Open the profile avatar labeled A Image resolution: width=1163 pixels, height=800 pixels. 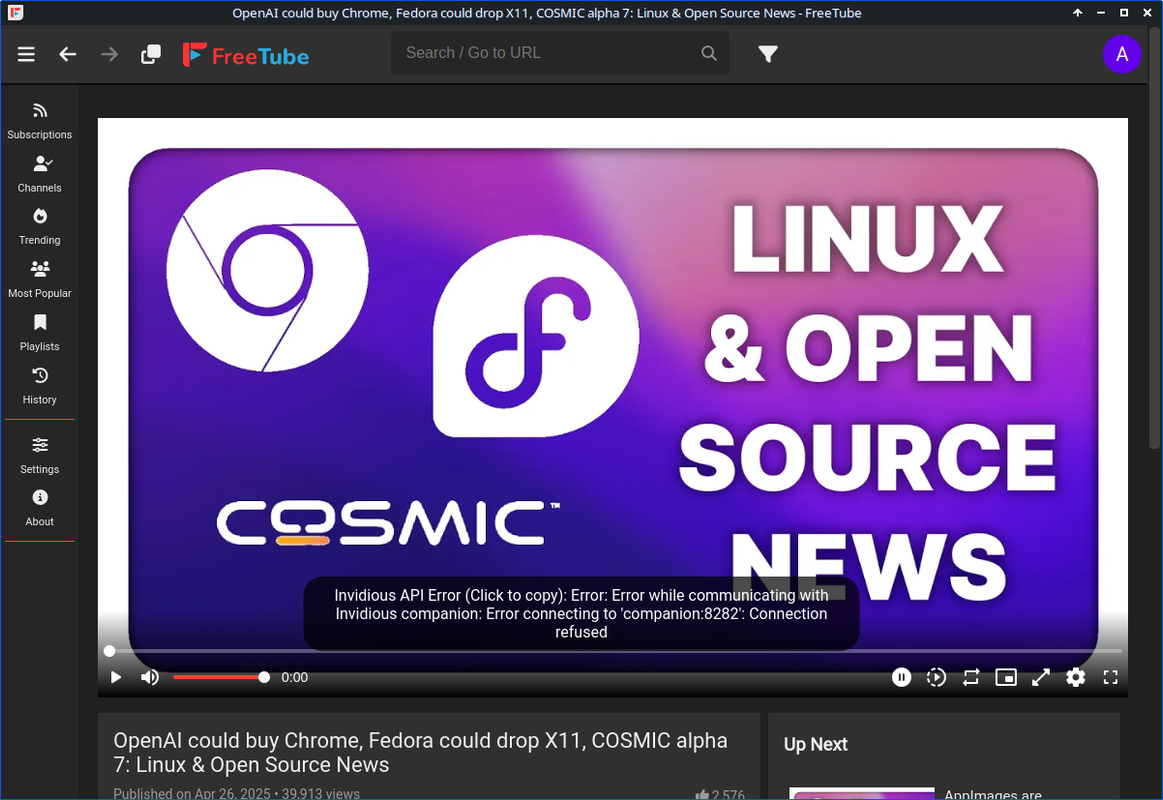tap(1121, 54)
